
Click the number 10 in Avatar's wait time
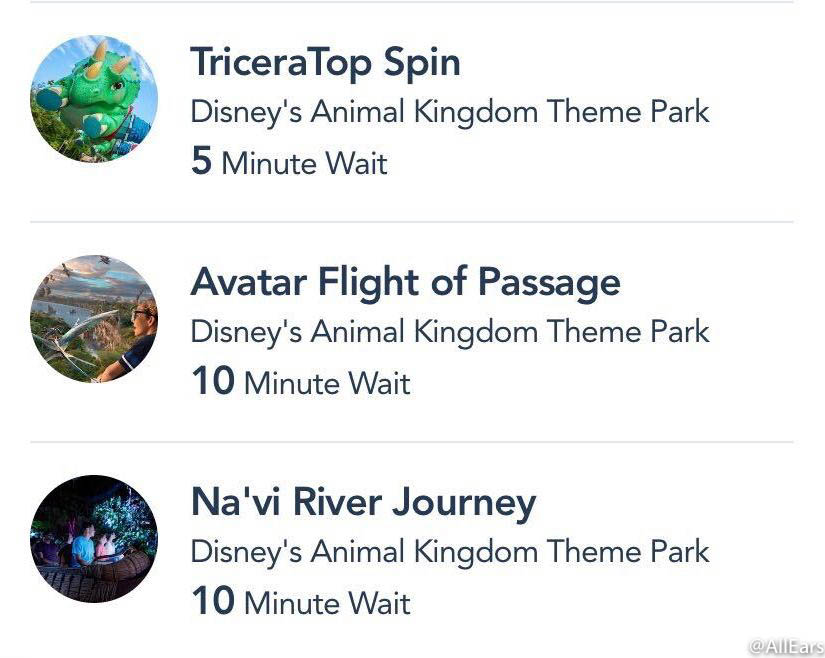coord(213,380)
